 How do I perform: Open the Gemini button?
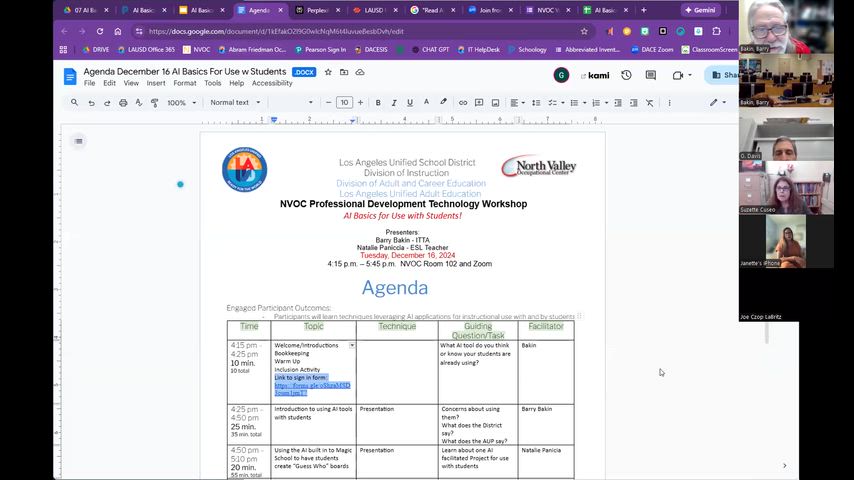pyautogui.click(x=700, y=10)
